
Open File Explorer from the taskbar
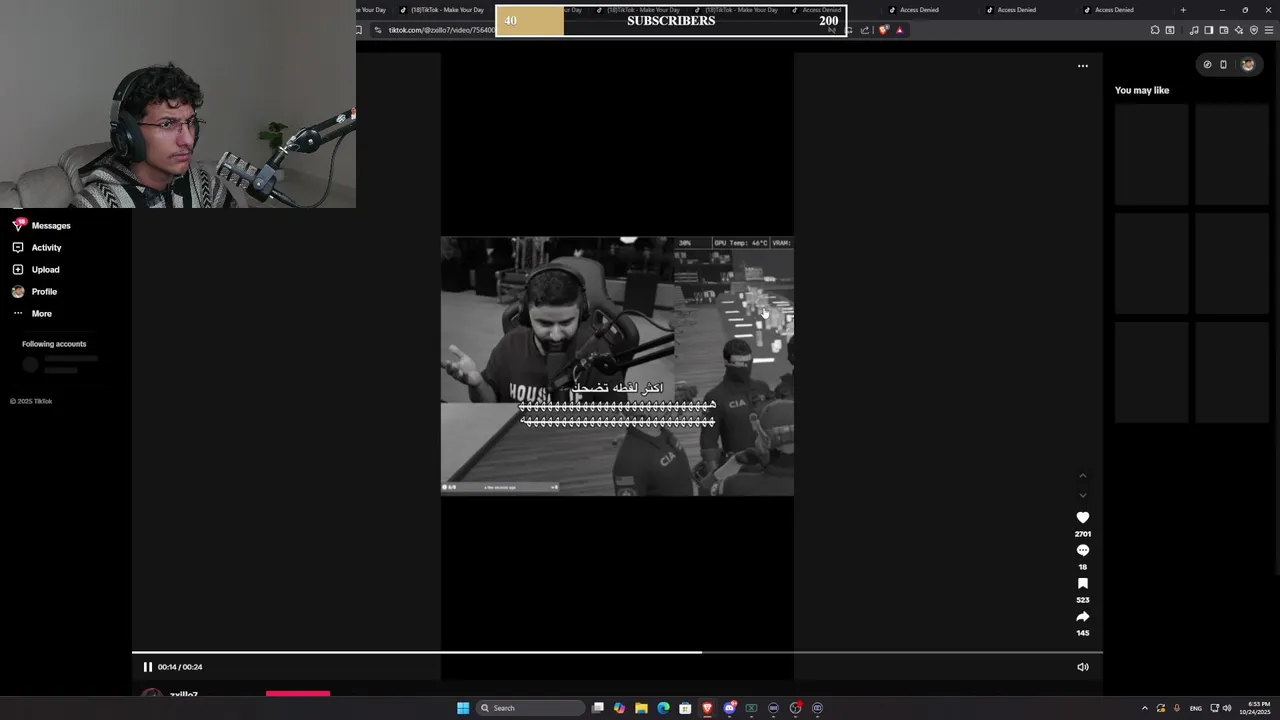(641, 708)
